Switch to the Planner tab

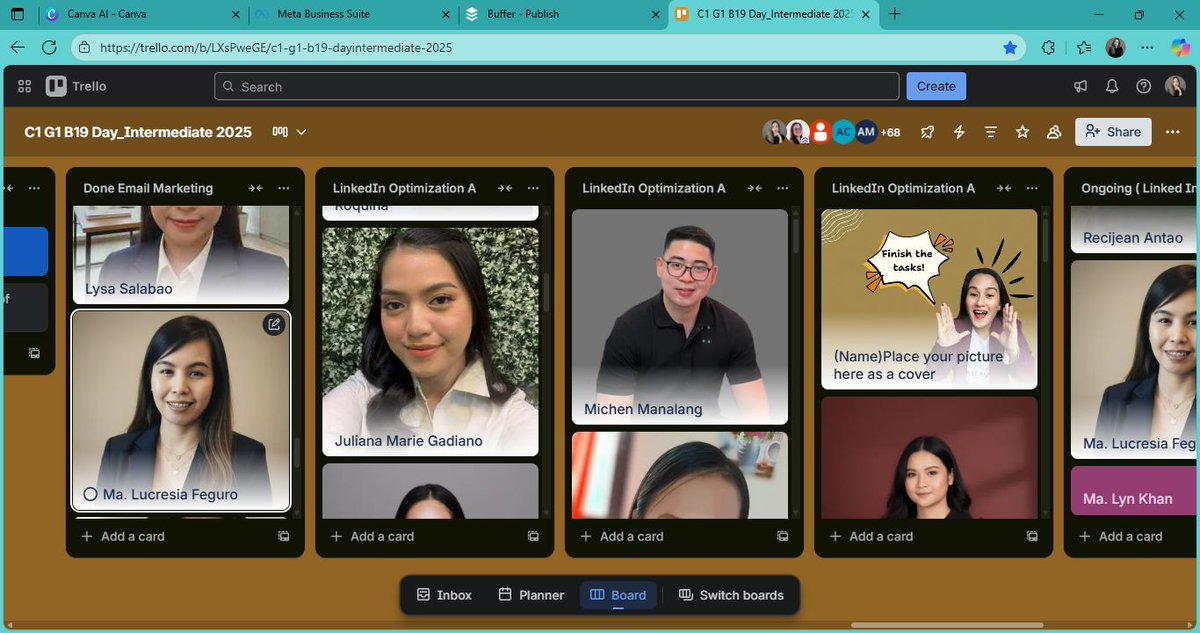pos(530,595)
